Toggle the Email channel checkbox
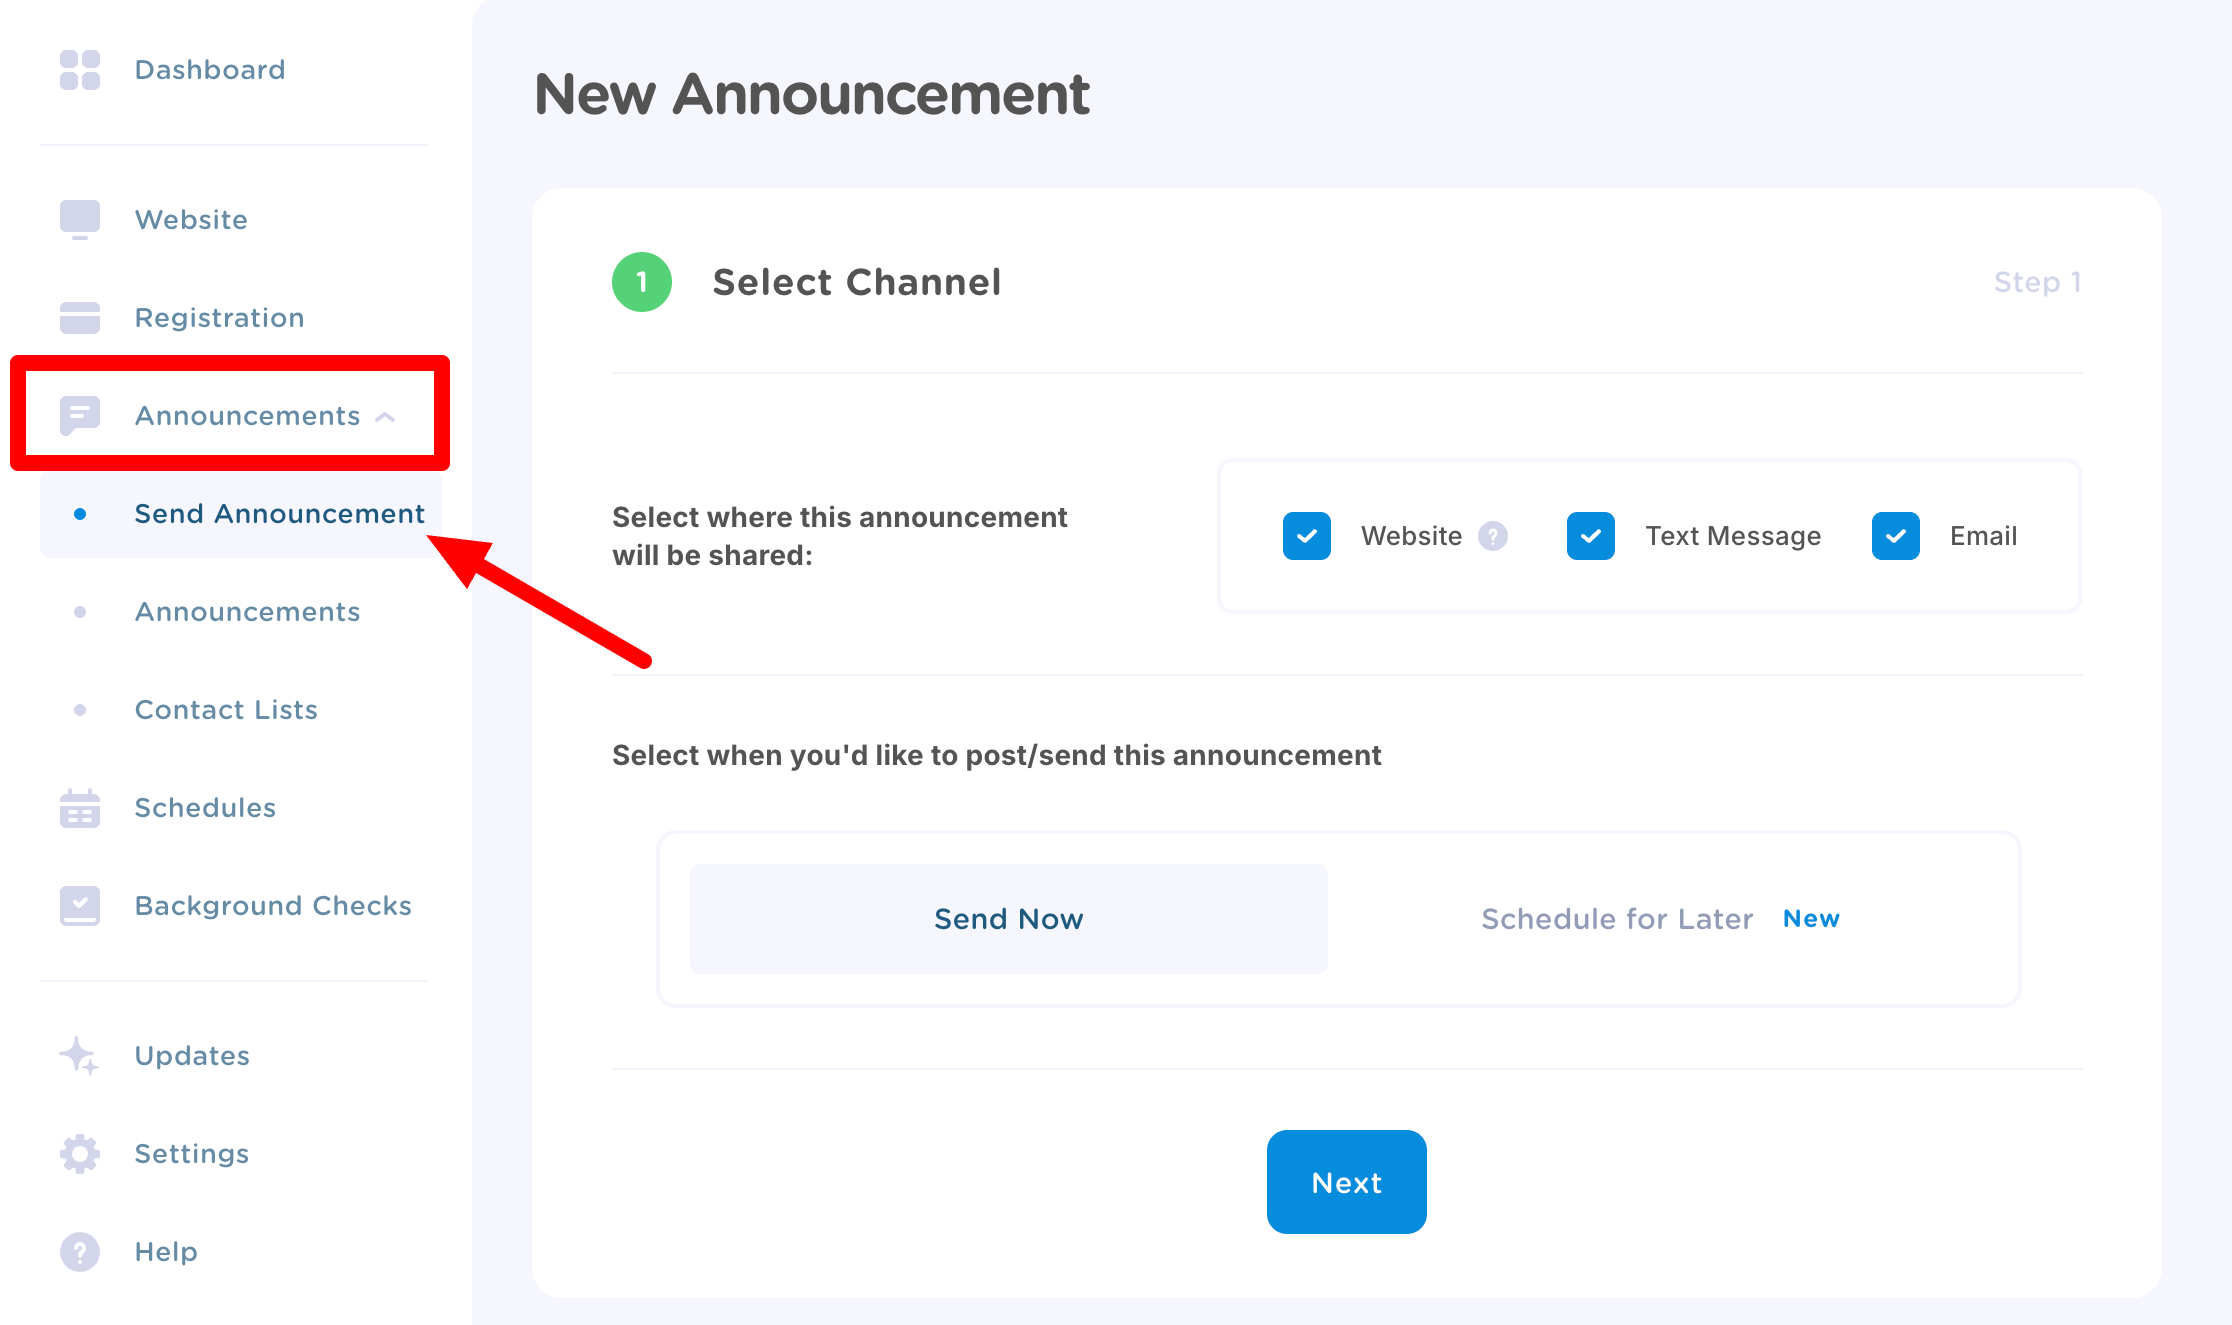 [x=1896, y=536]
